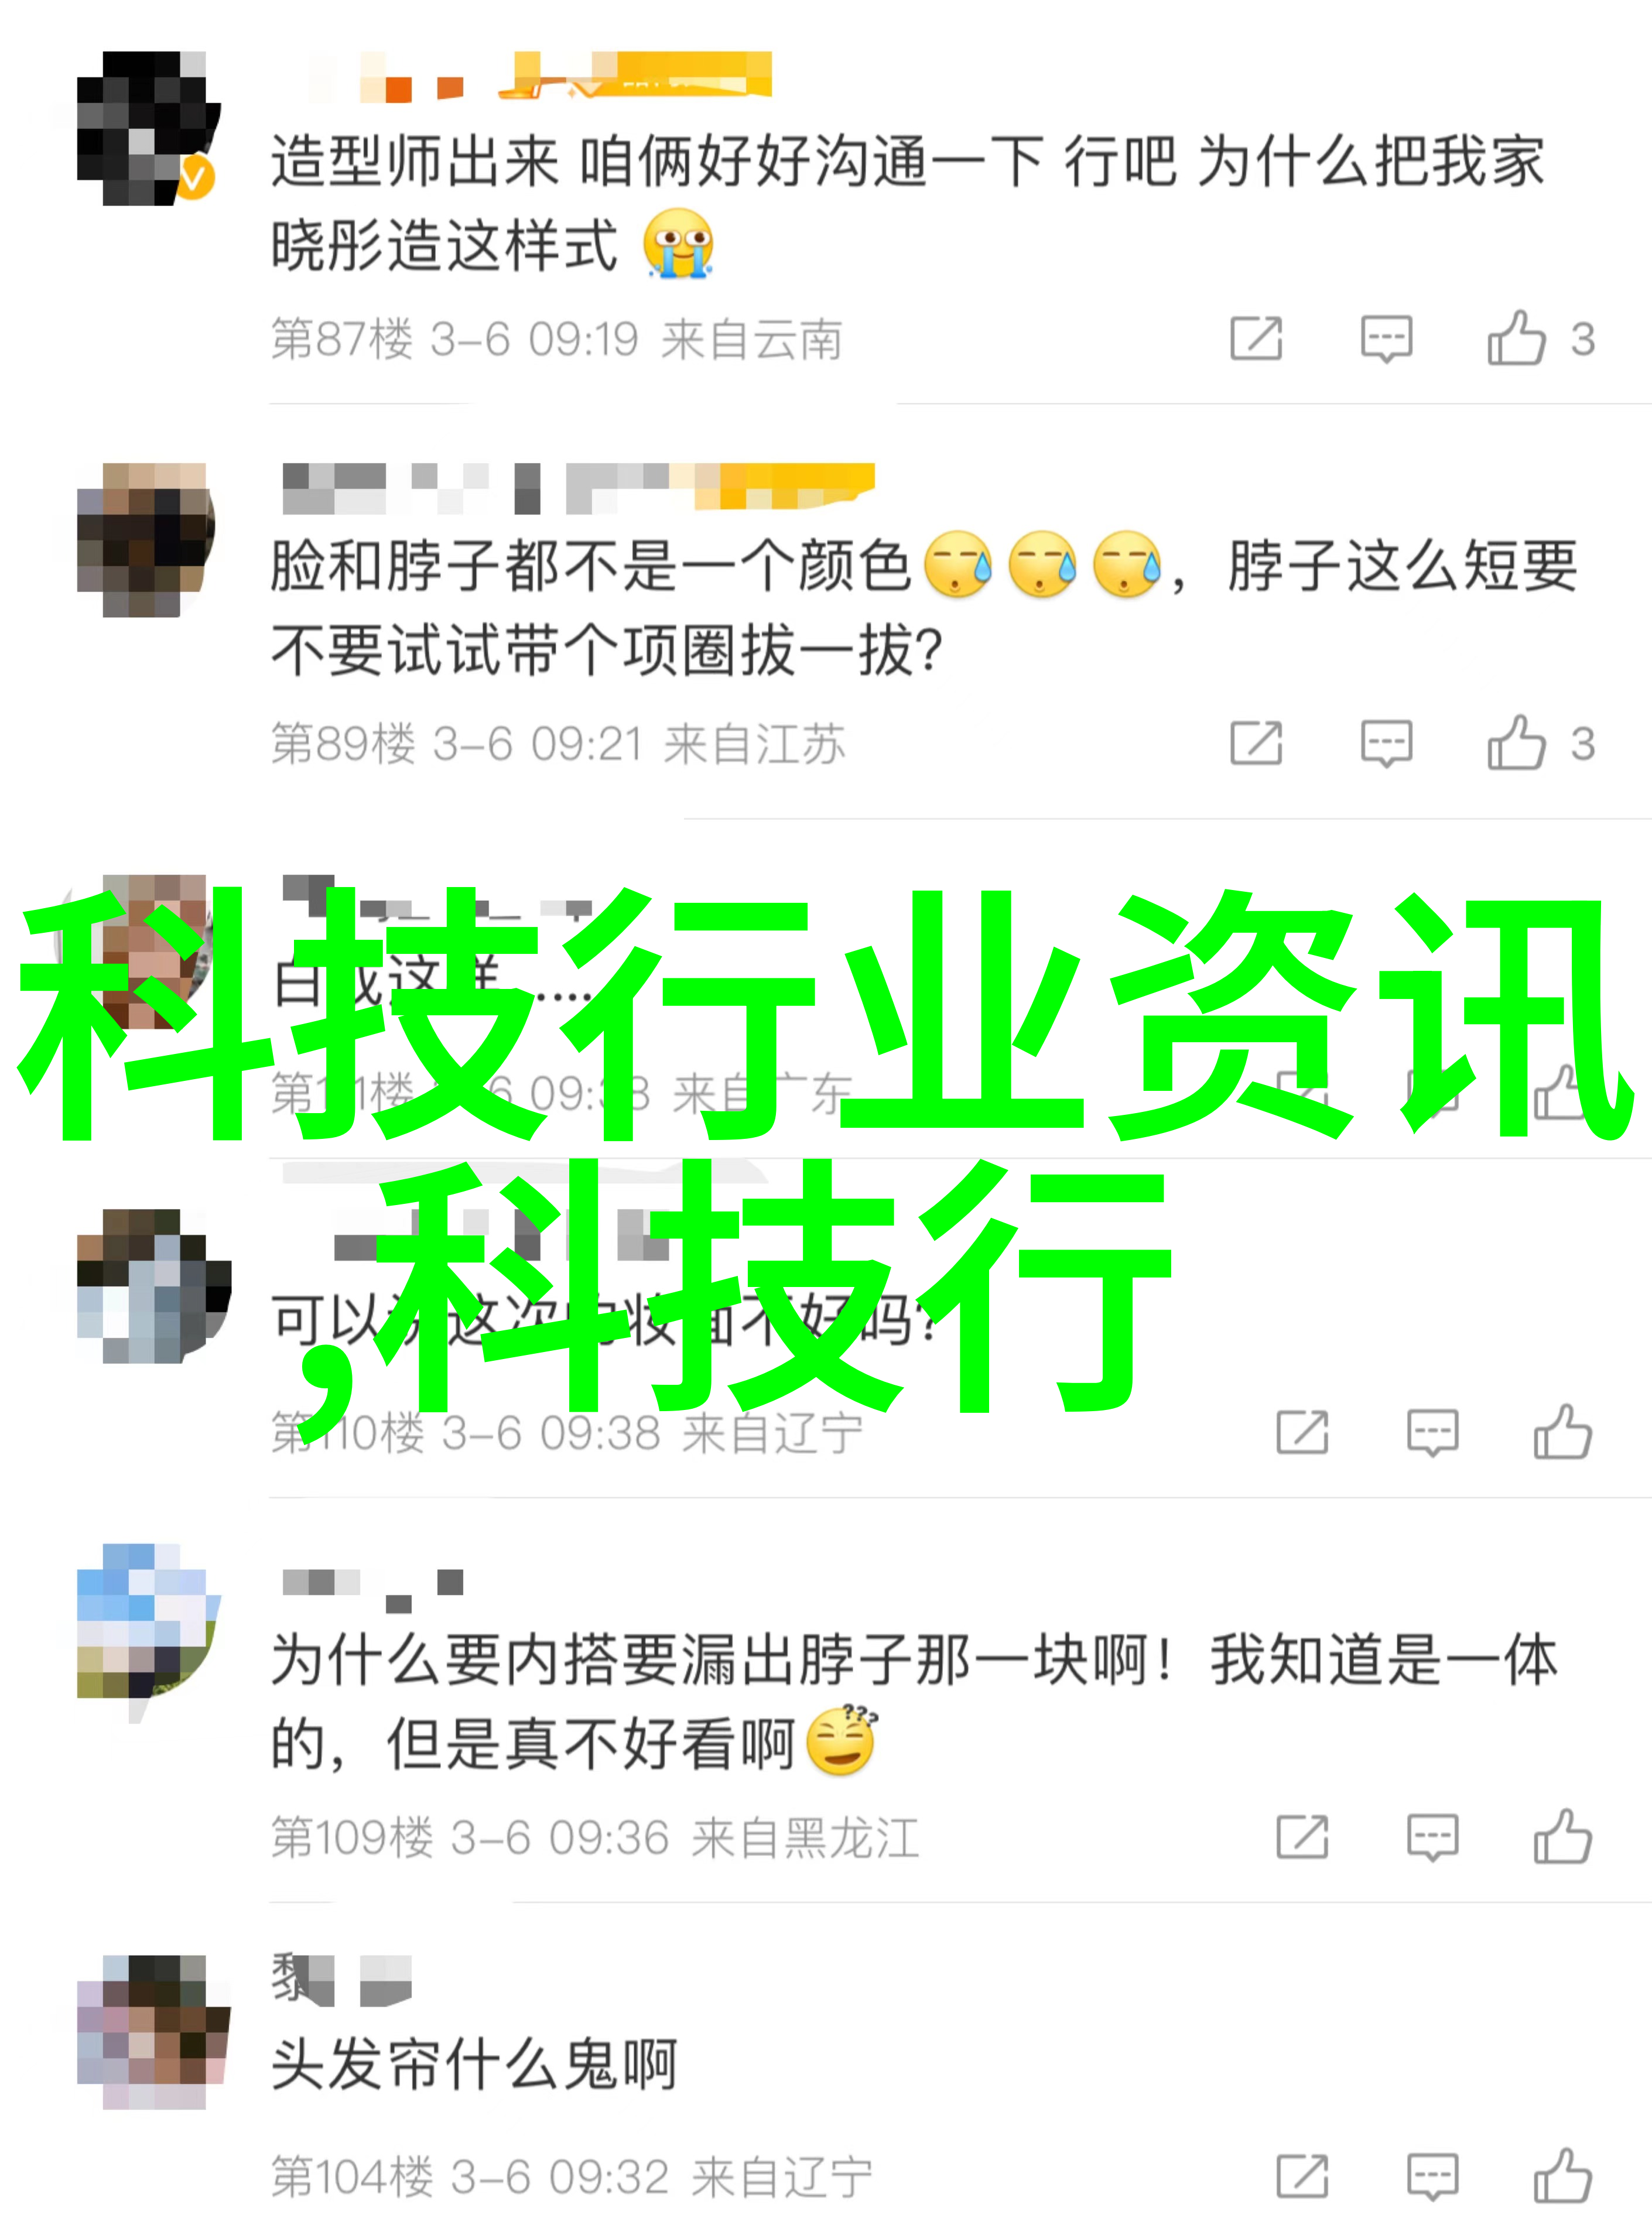The width and height of the screenshot is (1652, 2235).
Task: Open avatar of the 头发帘什么鬼啊 commenter
Action: pyautogui.click(x=154, y=2033)
